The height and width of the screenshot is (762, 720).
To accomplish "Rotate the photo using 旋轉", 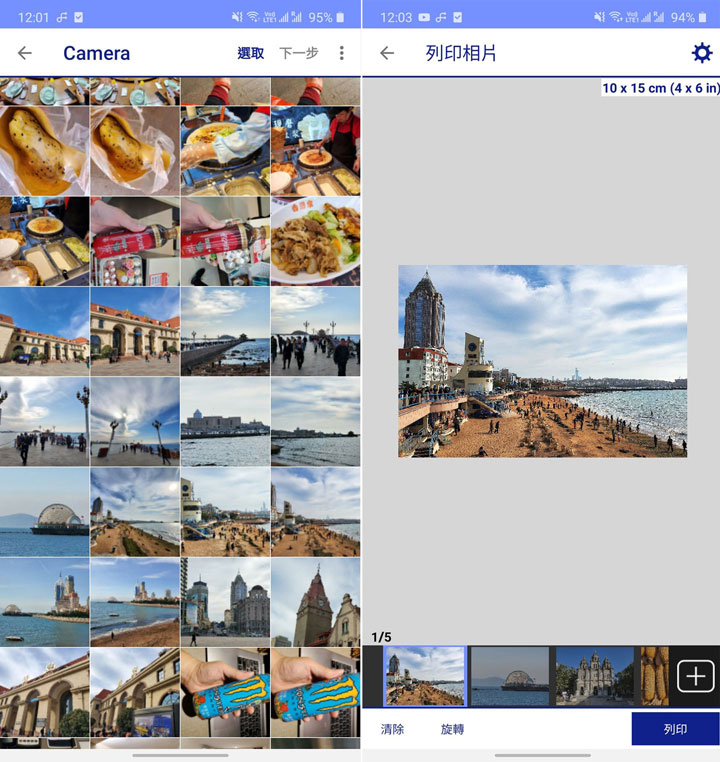I will pyautogui.click(x=453, y=729).
